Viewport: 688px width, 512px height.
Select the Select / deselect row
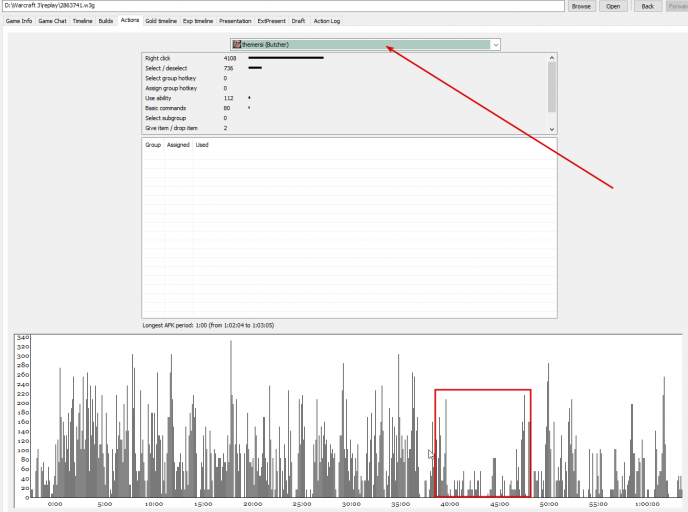click(x=344, y=68)
